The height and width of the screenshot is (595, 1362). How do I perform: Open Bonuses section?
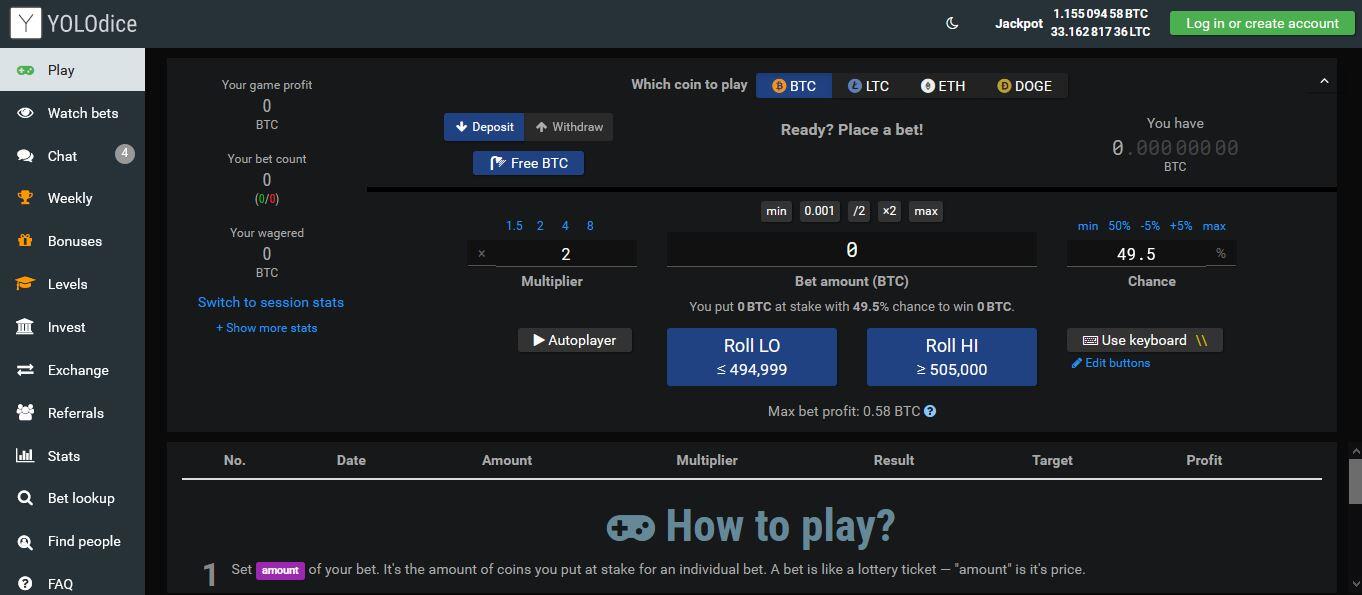[x=72, y=241]
